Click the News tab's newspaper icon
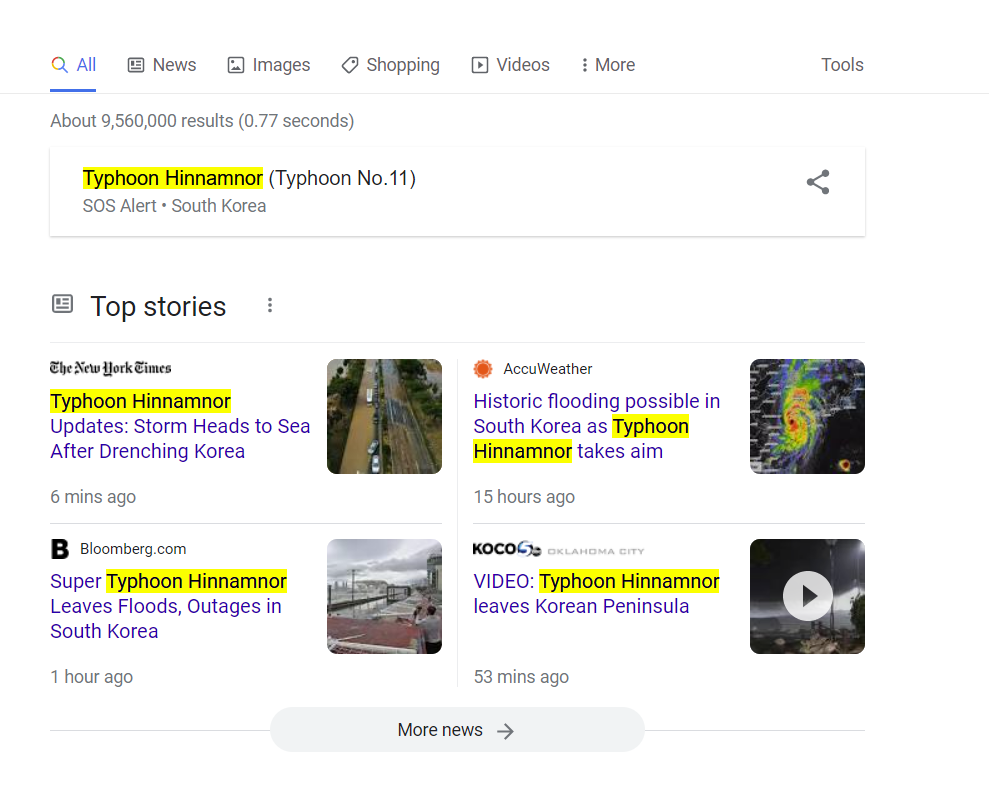 pyautogui.click(x=135, y=64)
